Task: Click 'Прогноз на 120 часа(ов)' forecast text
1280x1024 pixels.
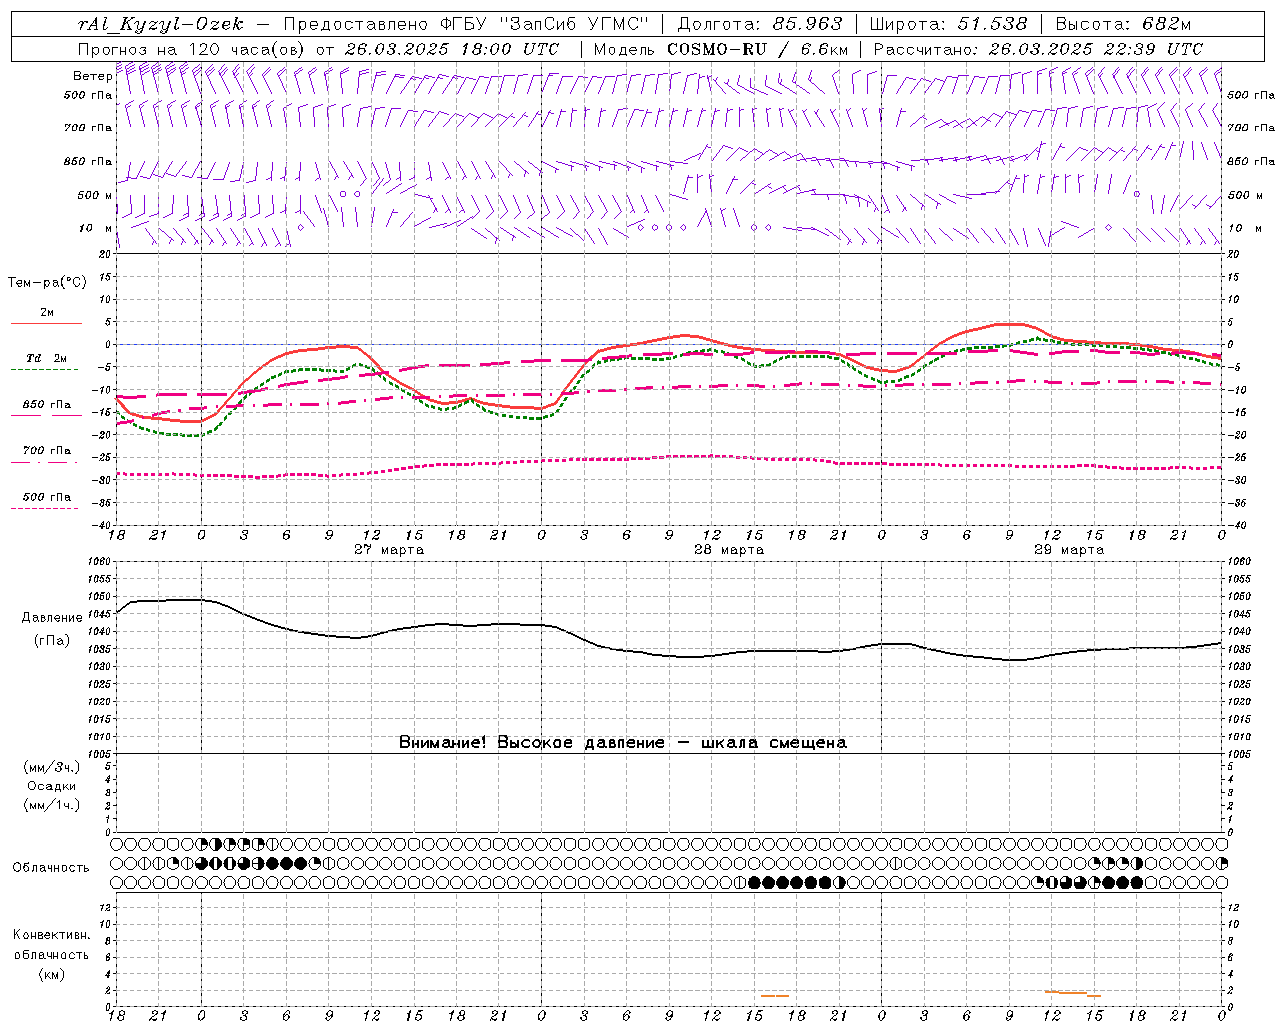Action: (x=192, y=49)
